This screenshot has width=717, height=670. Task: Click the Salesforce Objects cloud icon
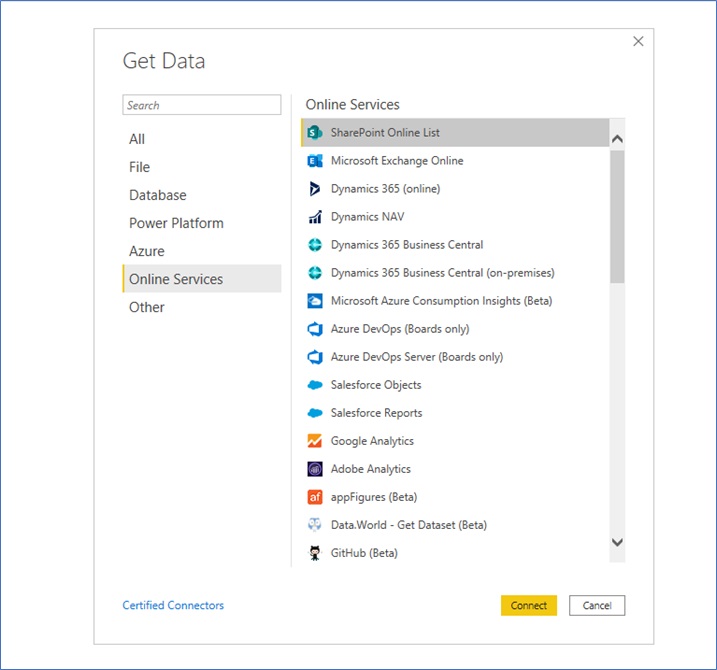pos(315,385)
